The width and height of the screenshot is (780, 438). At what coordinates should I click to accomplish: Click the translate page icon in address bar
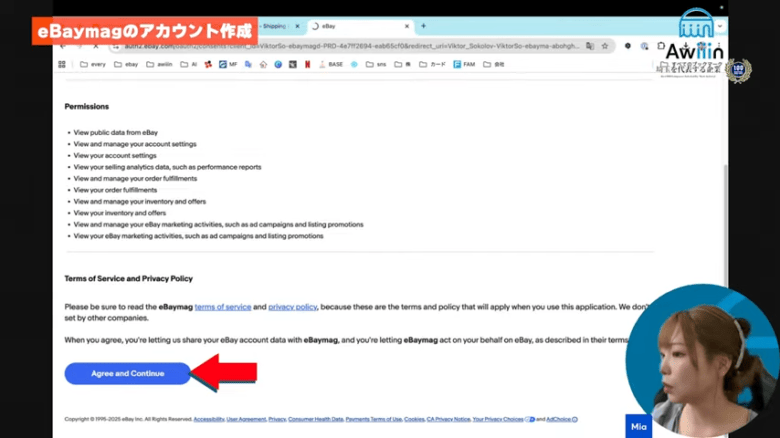pos(589,45)
